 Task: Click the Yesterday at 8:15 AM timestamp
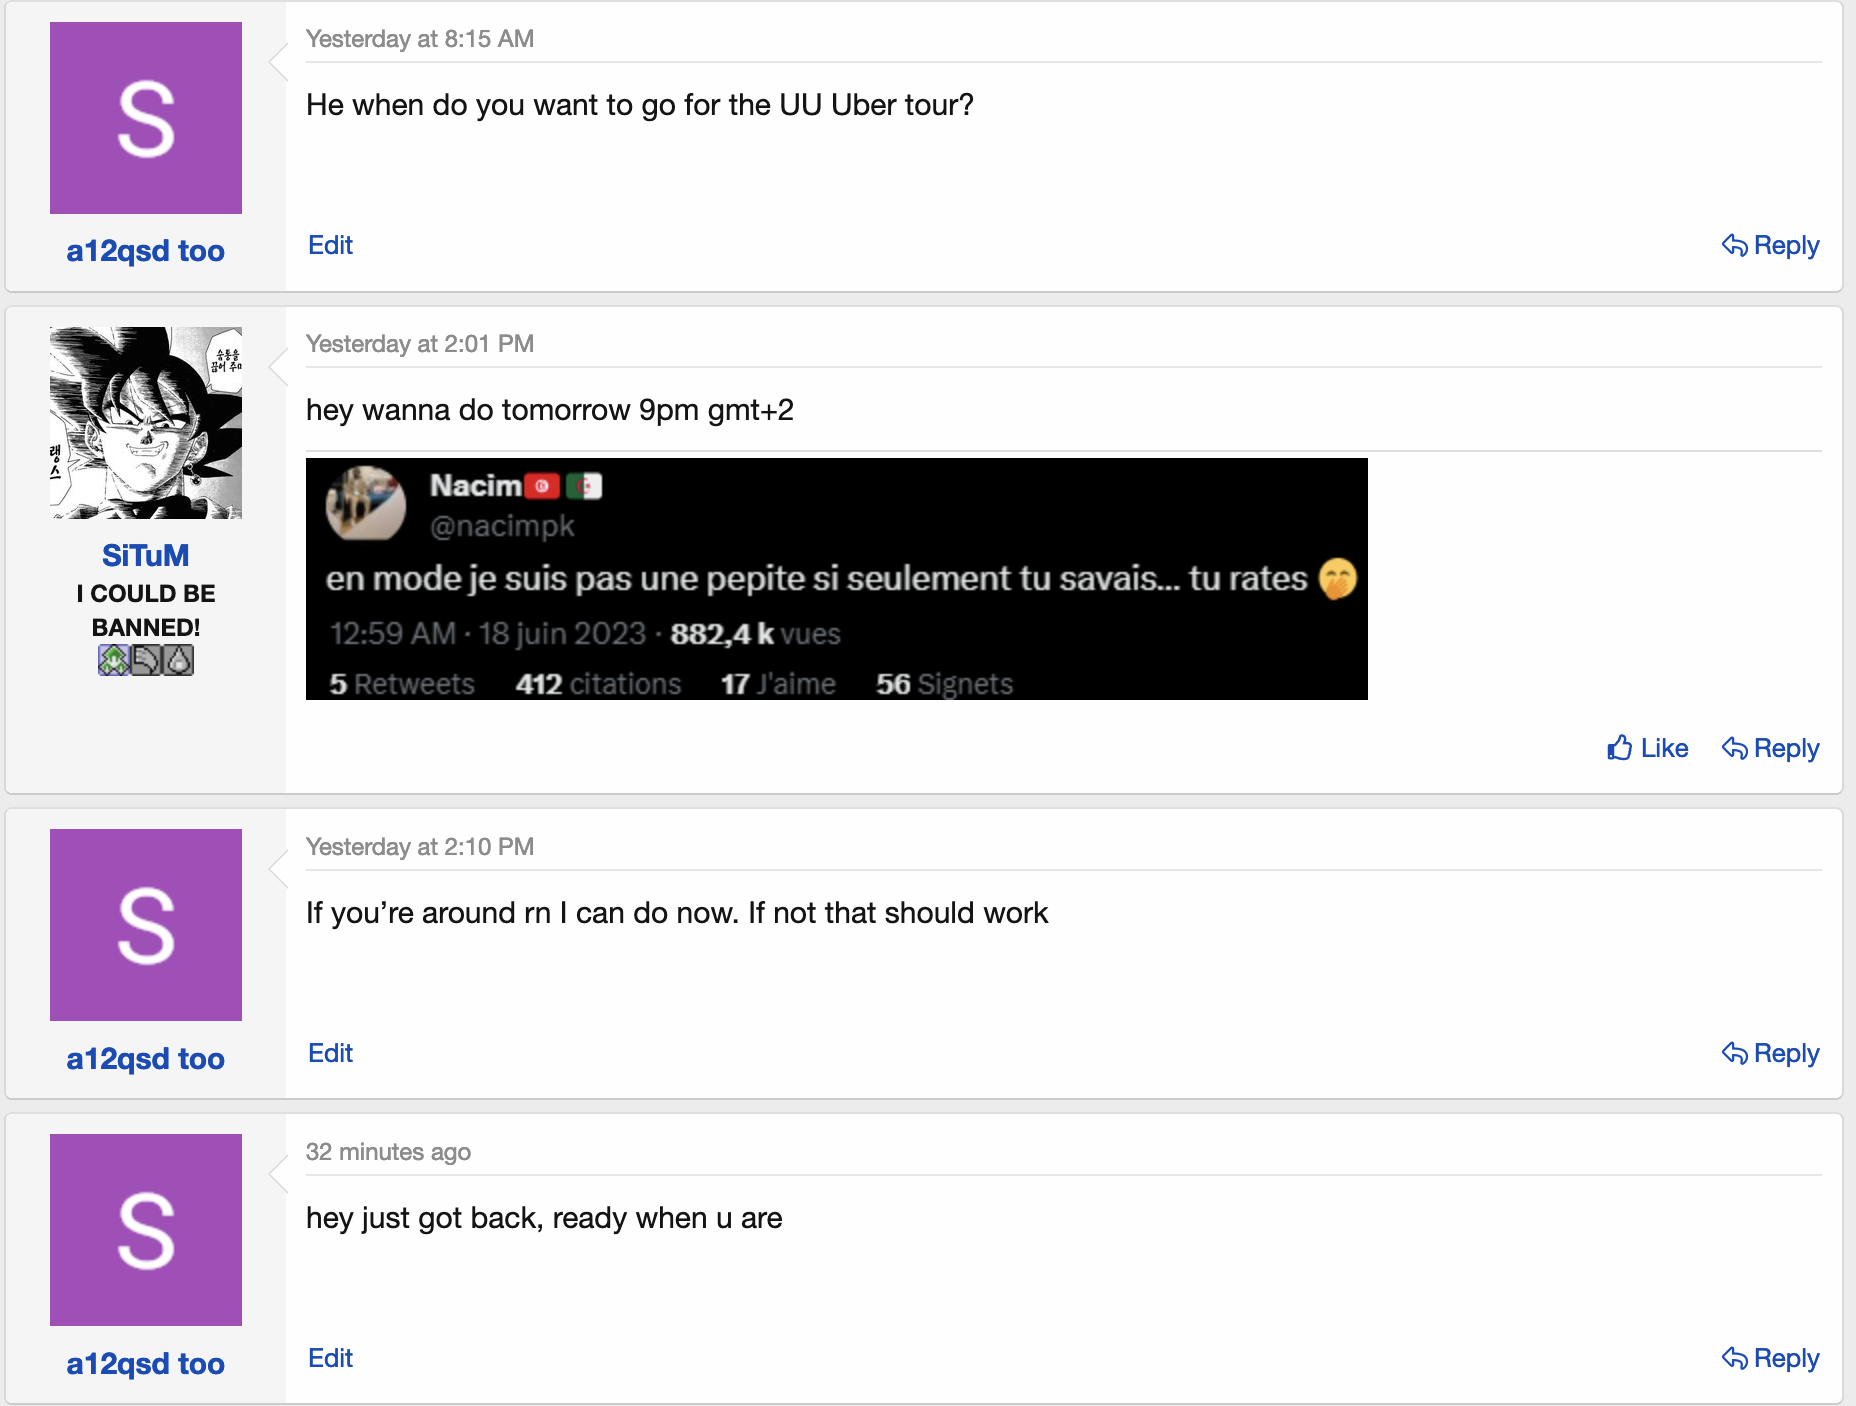[420, 39]
